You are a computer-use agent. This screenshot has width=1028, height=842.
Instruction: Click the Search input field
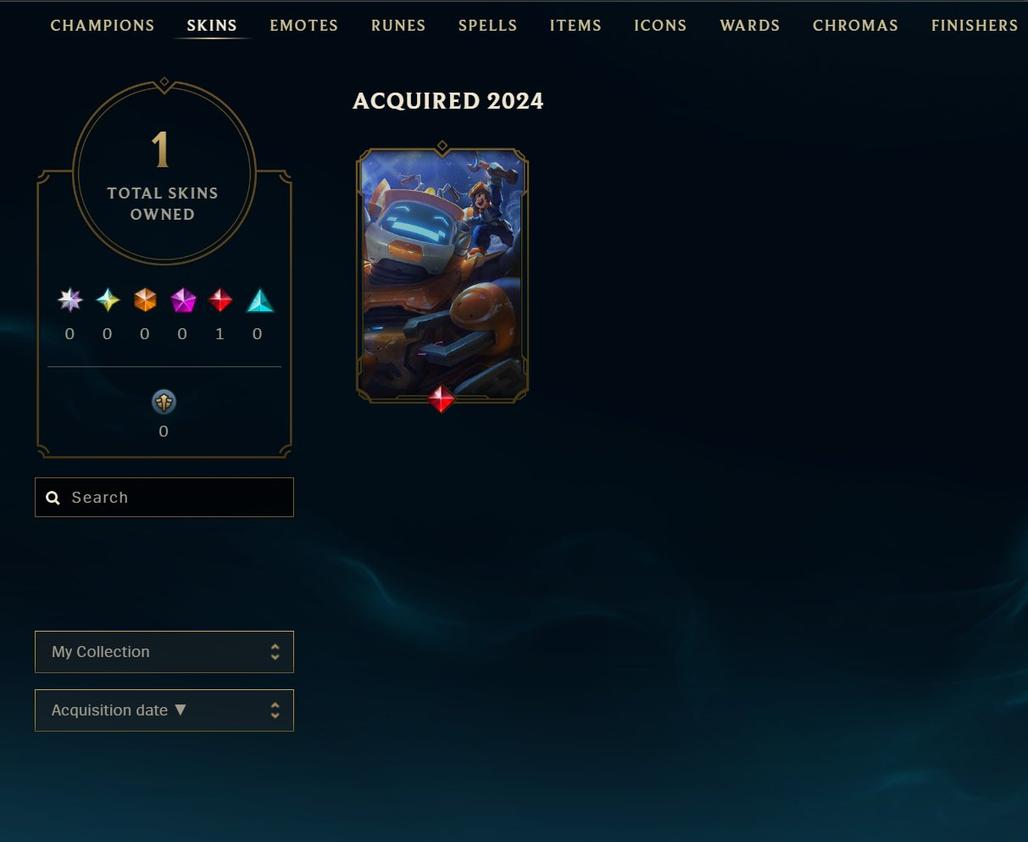pyautogui.click(x=164, y=497)
